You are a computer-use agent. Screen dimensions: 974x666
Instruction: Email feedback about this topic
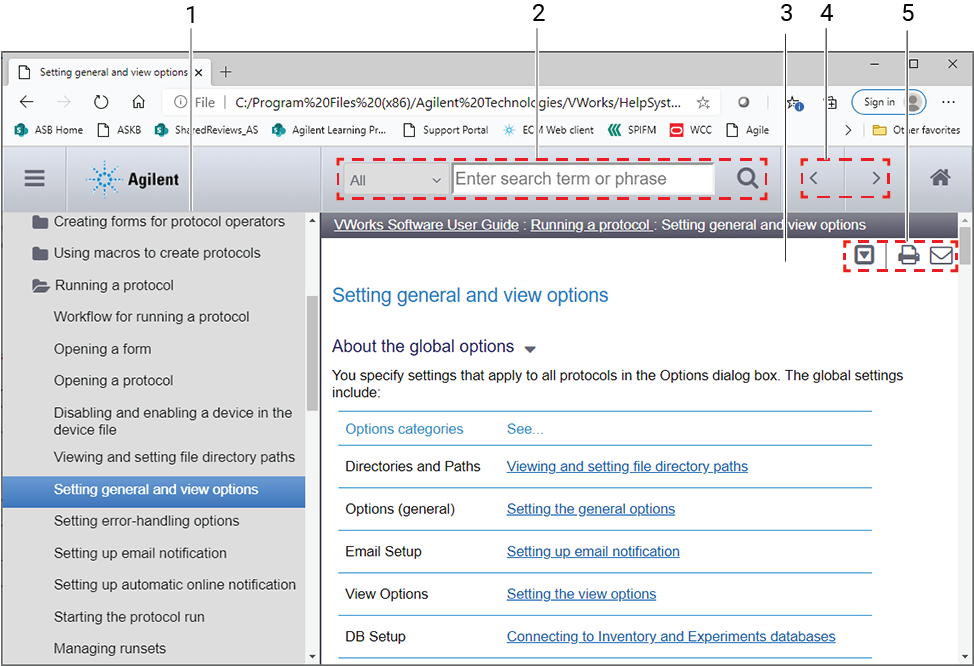coord(941,255)
